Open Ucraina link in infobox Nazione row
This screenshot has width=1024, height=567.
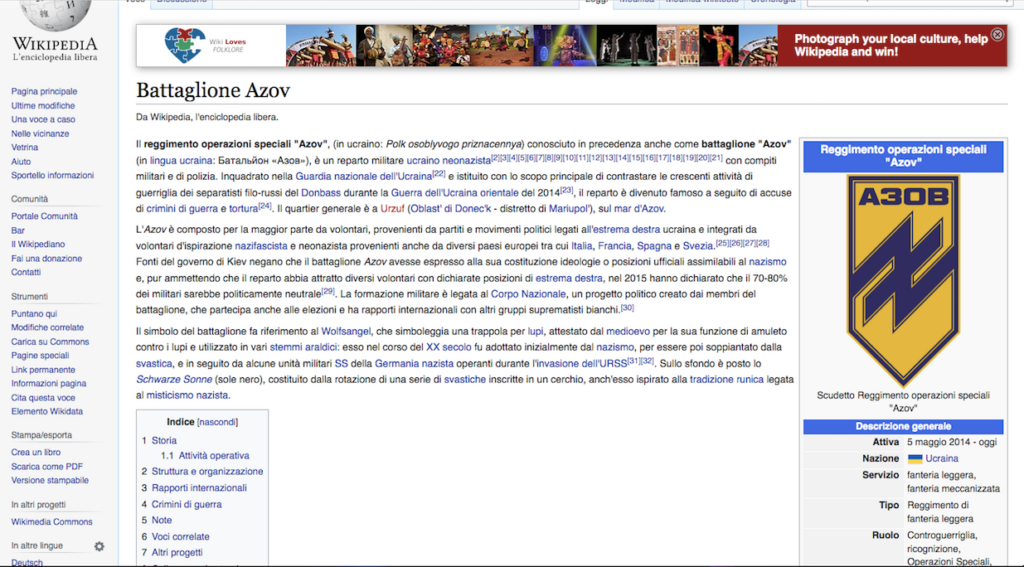click(x=941, y=459)
